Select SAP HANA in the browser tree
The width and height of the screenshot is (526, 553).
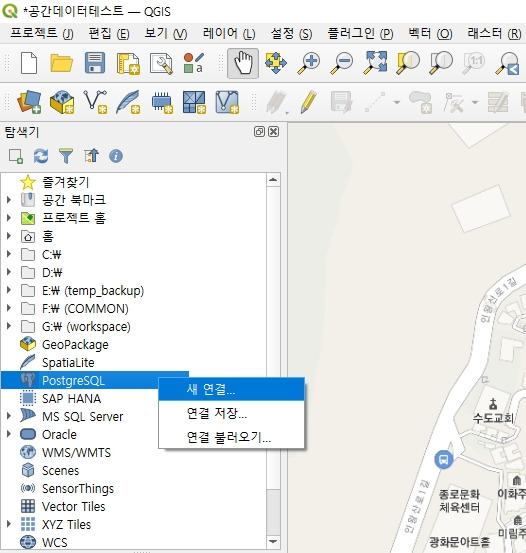(x=71, y=398)
